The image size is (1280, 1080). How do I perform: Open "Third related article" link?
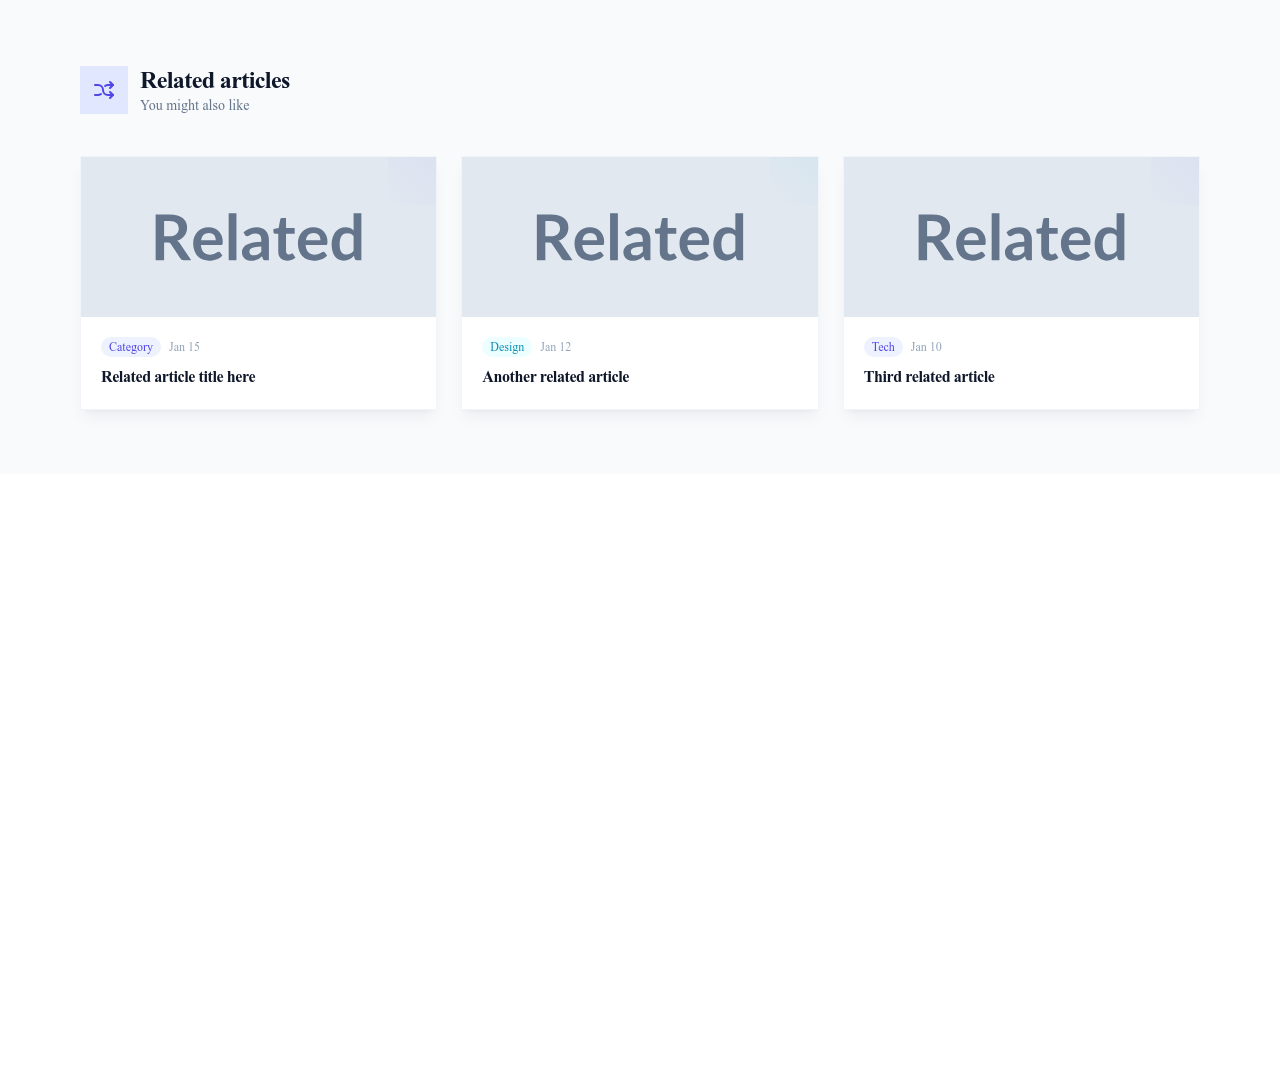(x=929, y=377)
